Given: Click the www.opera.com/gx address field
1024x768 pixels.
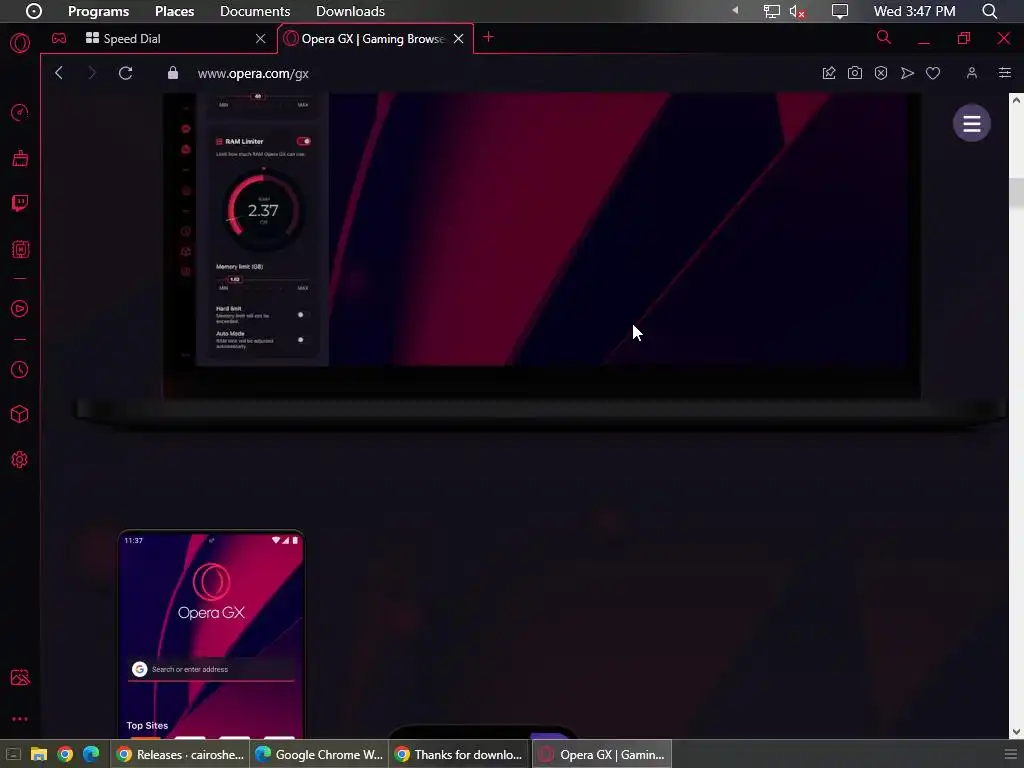Looking at the screenshot, I should click(253, 73).
